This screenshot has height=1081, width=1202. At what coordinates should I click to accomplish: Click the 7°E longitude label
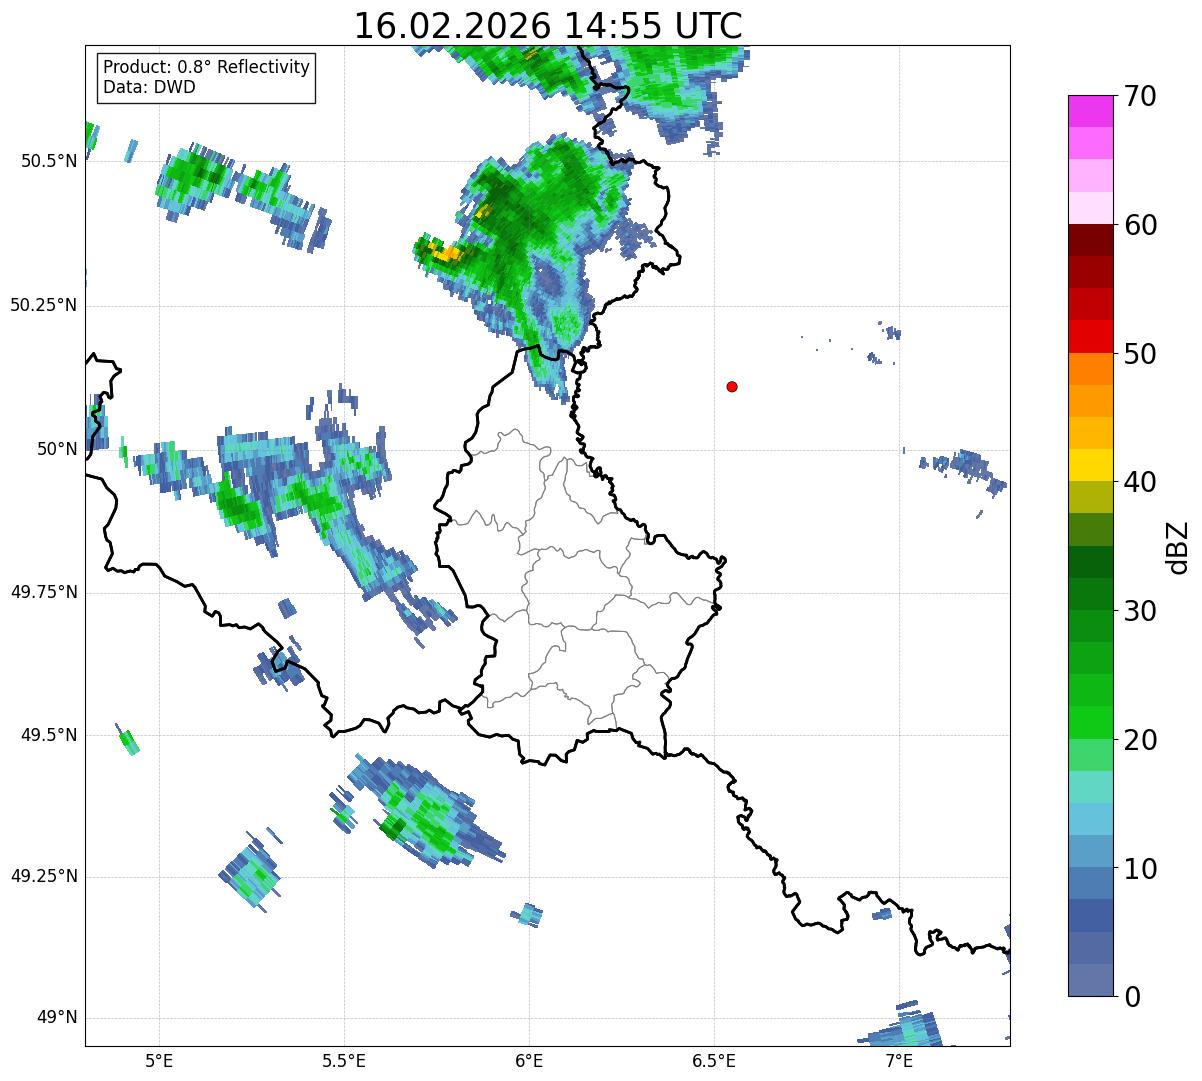[899, 1060]
